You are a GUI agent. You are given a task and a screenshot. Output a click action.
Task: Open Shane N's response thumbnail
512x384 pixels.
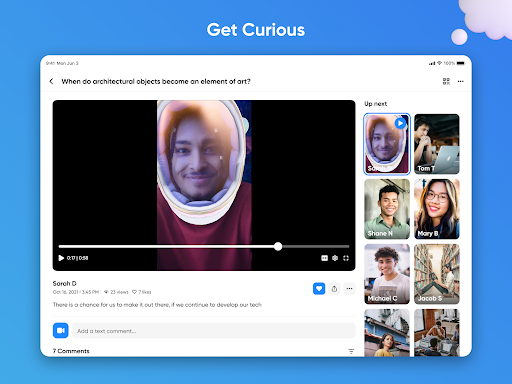point(387,209)
